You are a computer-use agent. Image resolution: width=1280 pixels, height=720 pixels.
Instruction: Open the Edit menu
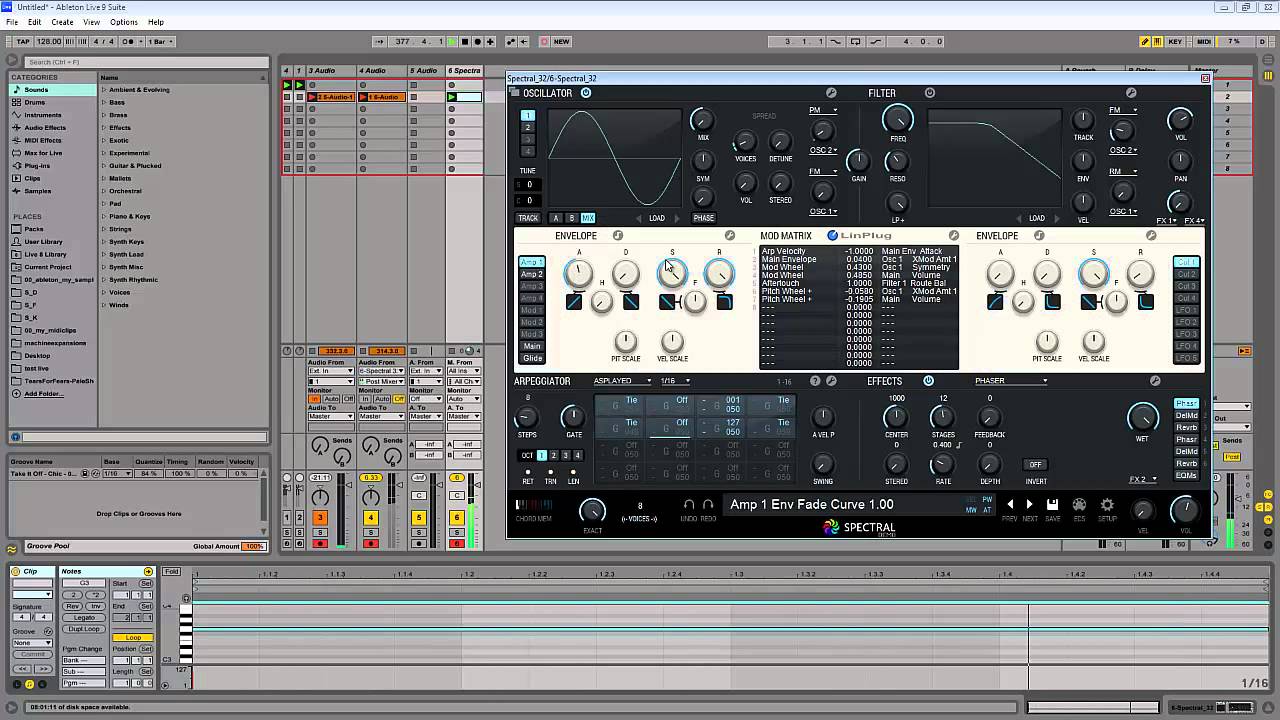pyautogui.click(x=35, y=22)
